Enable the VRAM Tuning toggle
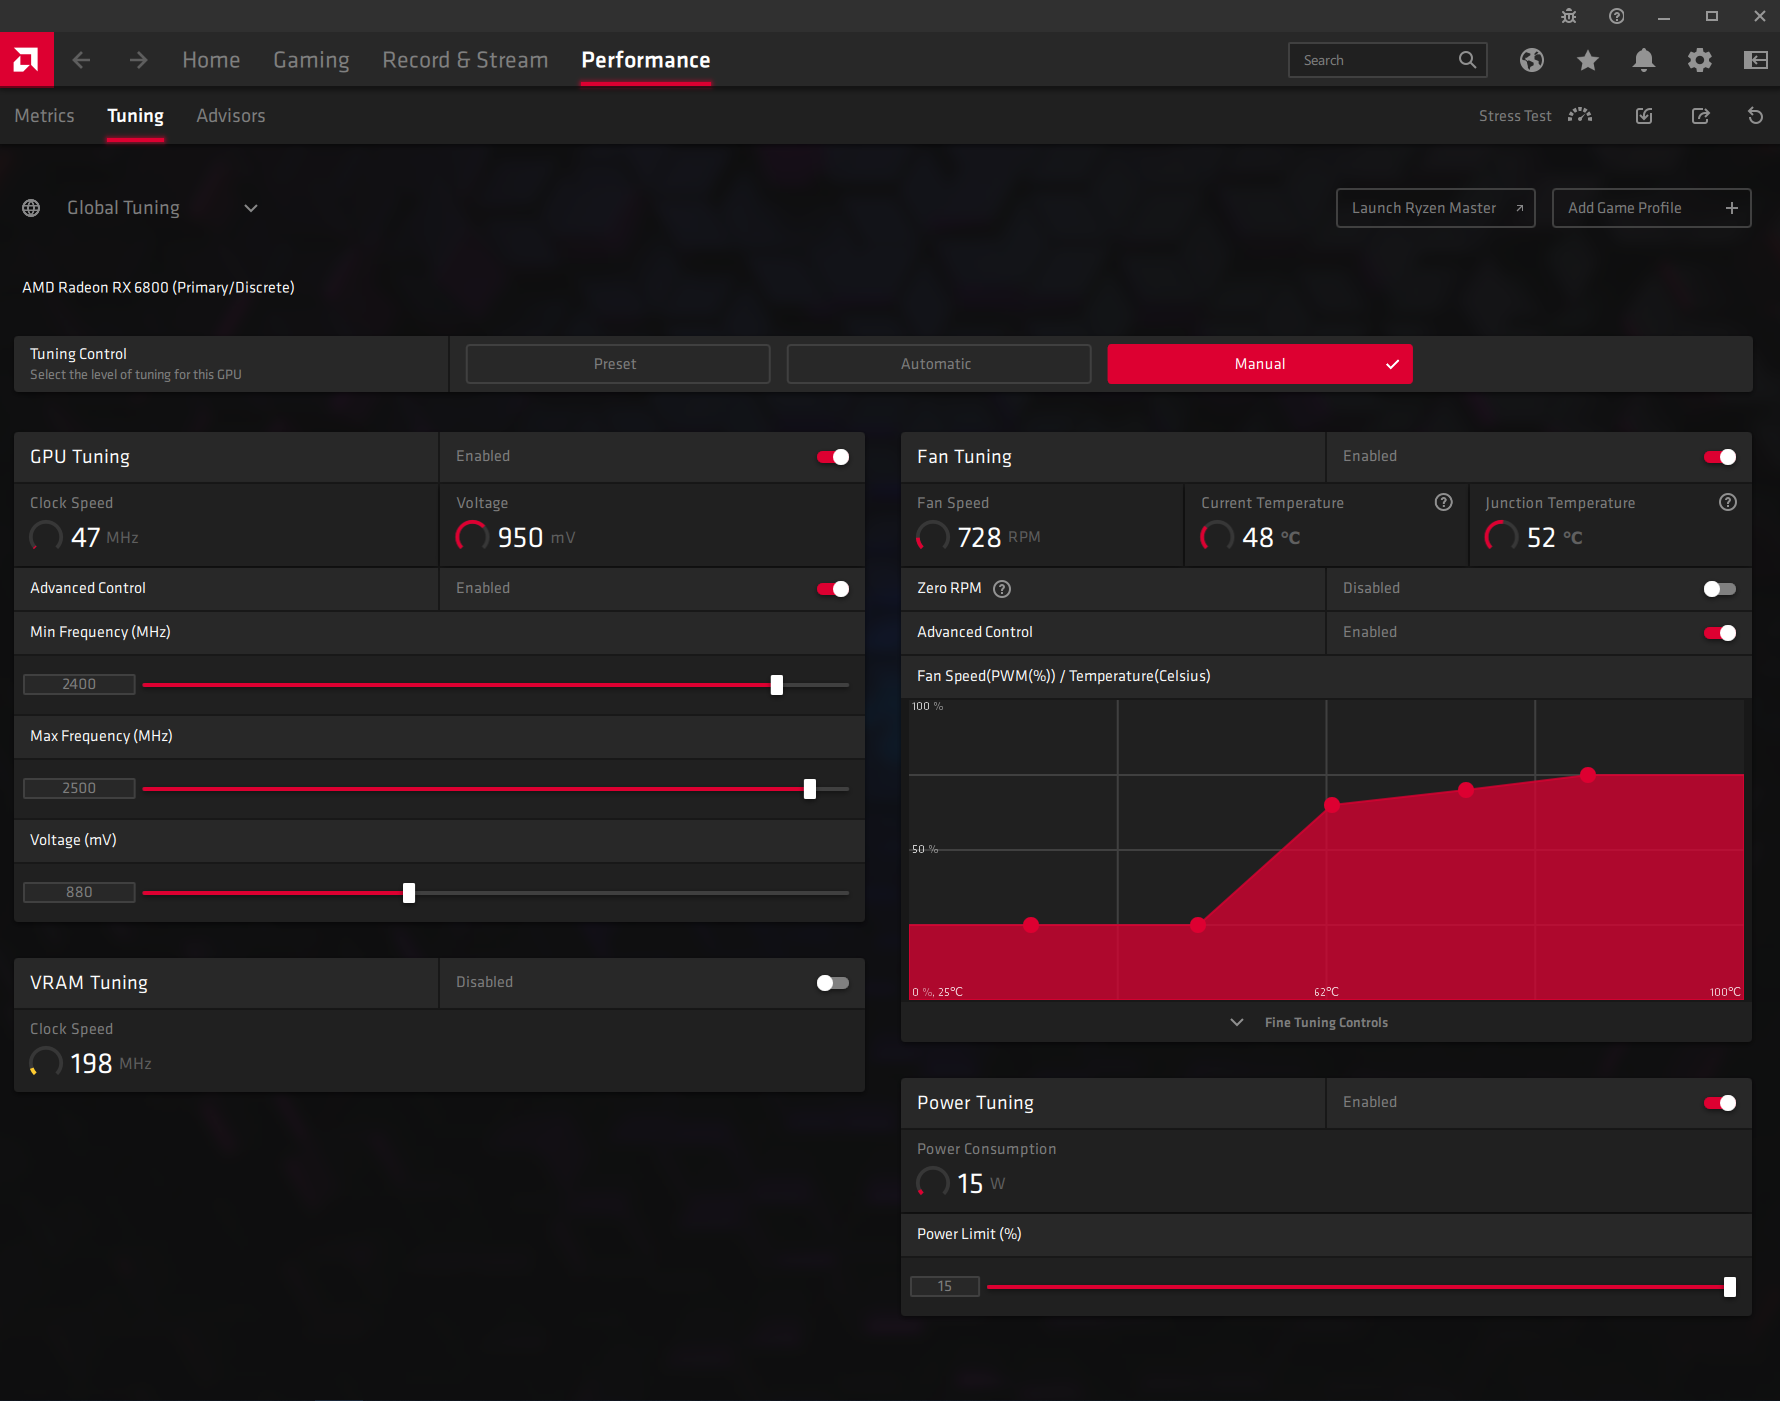This screenshot has width=1780, height=1401. click(x=832, y=983)
